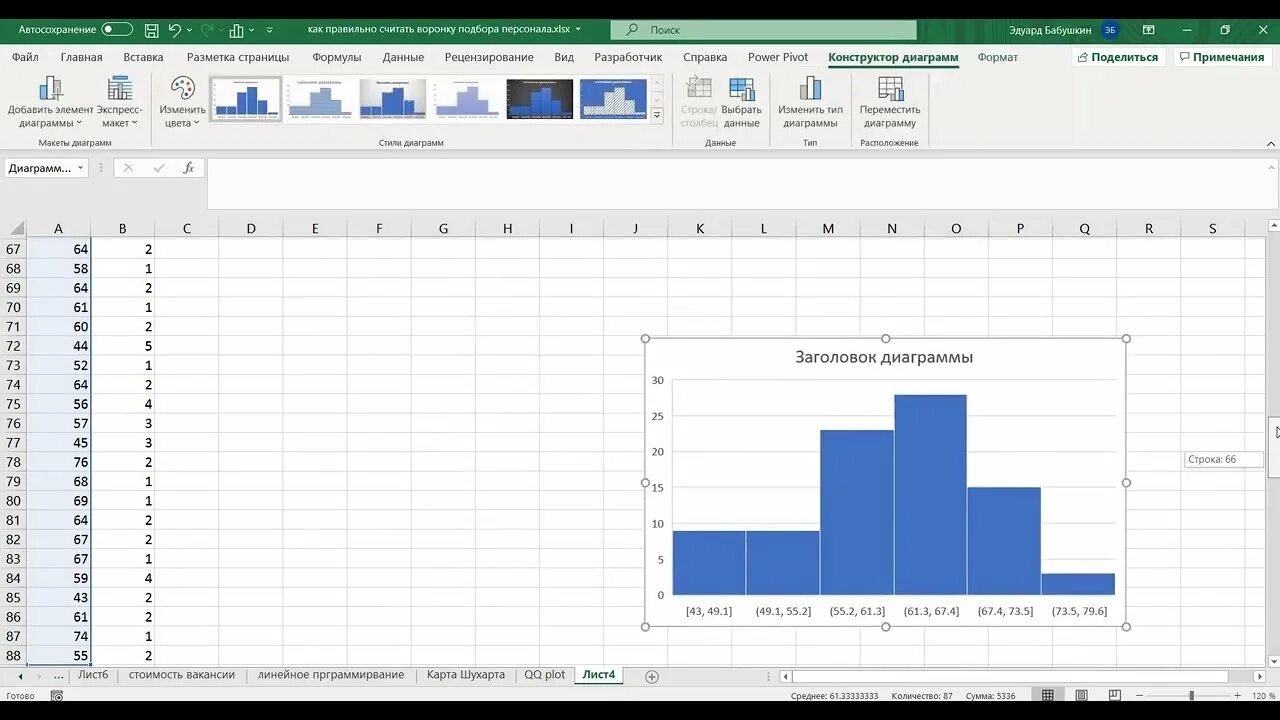
Task: Collapse the ribbon with the chevron
Action: [1270, 142]
